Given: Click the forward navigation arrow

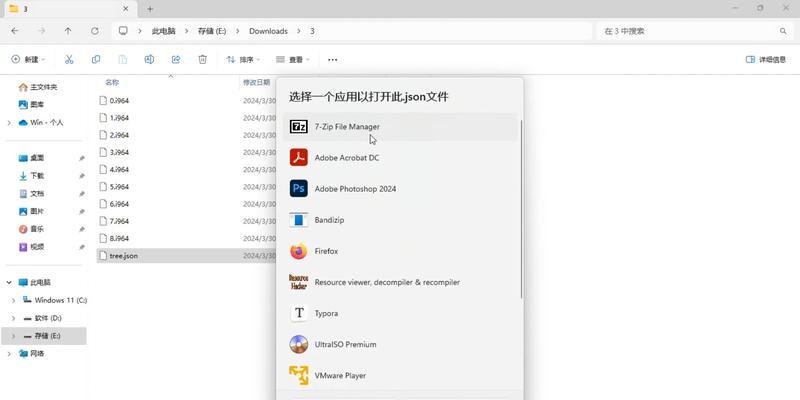Looking at the screenshot, I should 41,31.
